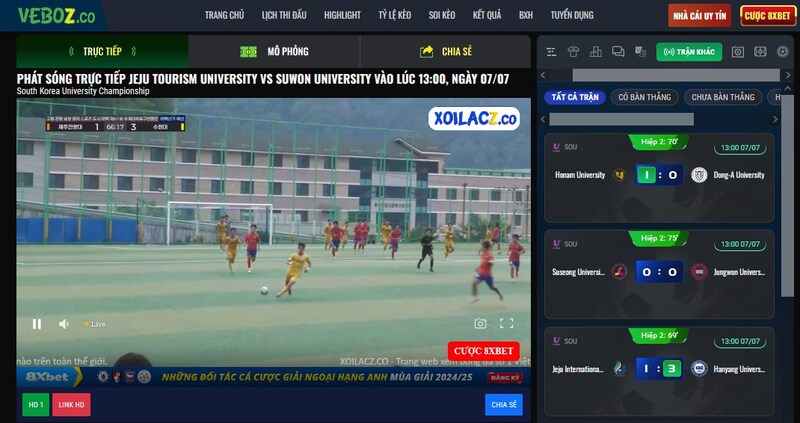Image resolution: width=800 pixels, height=423 pixels.
Task: Click the blue CHIA SẺ button below video
Action: pyautogui.click(x=504, y=405)
